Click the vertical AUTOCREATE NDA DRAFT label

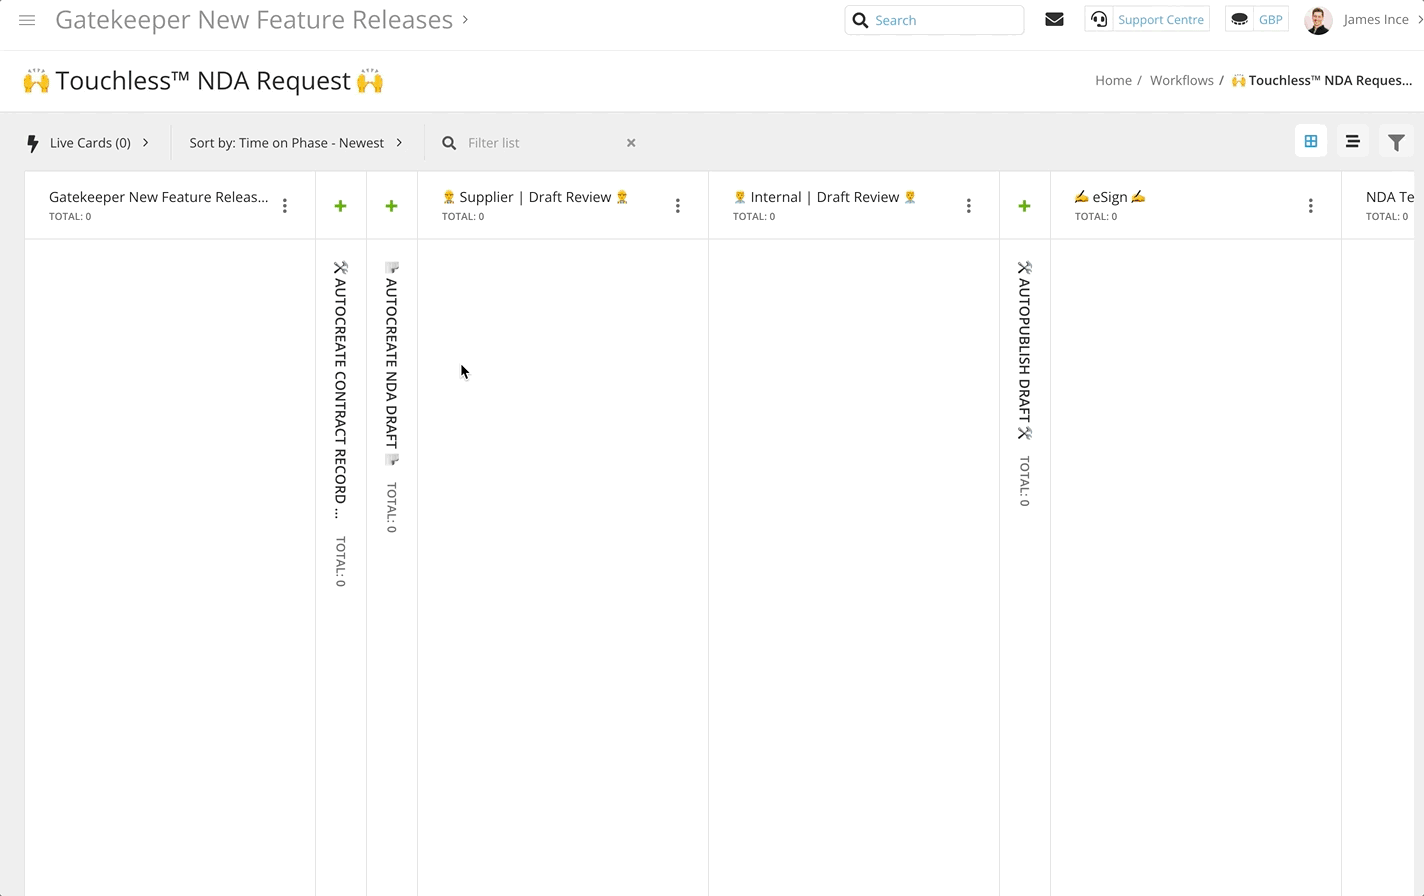(x=392, y=363)
